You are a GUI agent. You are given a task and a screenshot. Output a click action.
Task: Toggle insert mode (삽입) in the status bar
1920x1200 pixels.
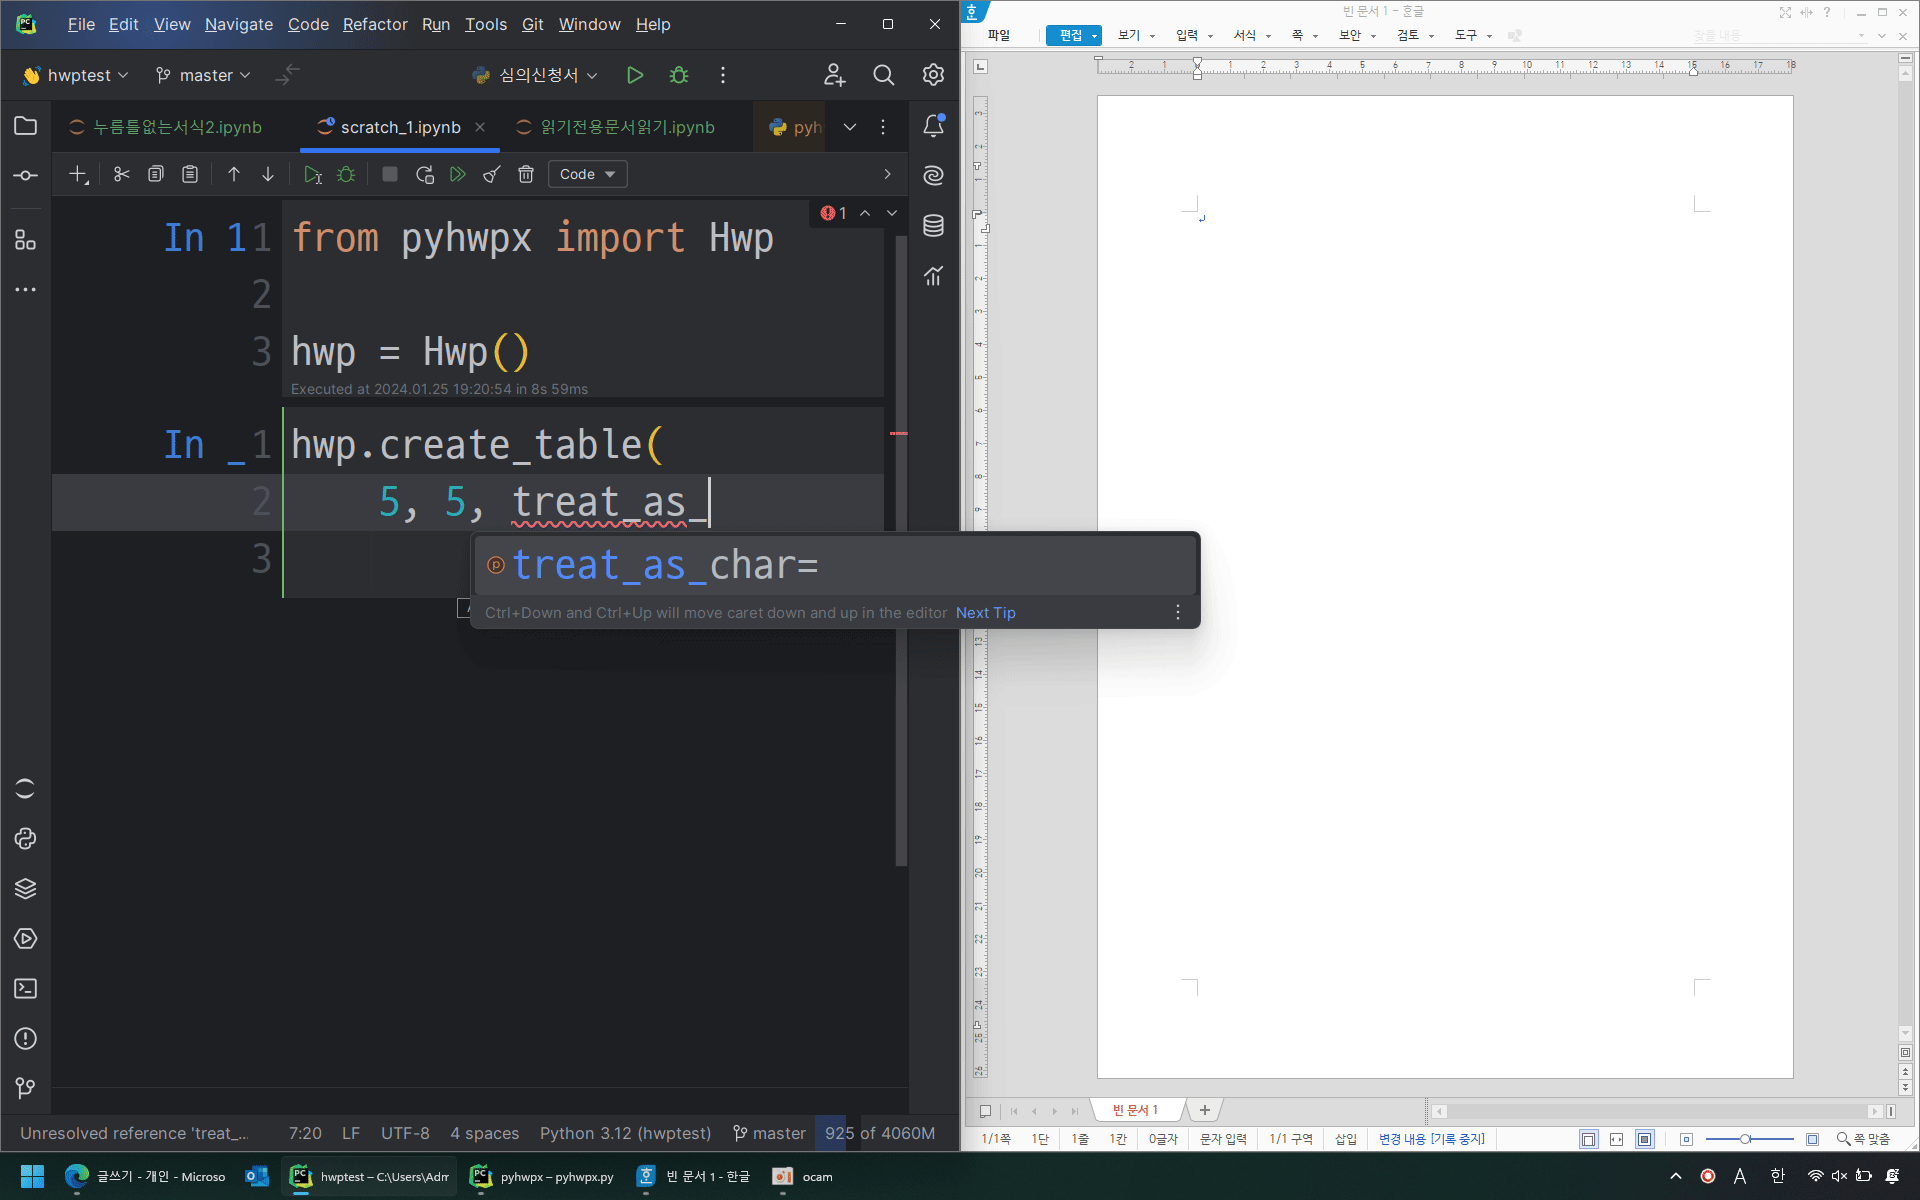pos(1346,1139)
